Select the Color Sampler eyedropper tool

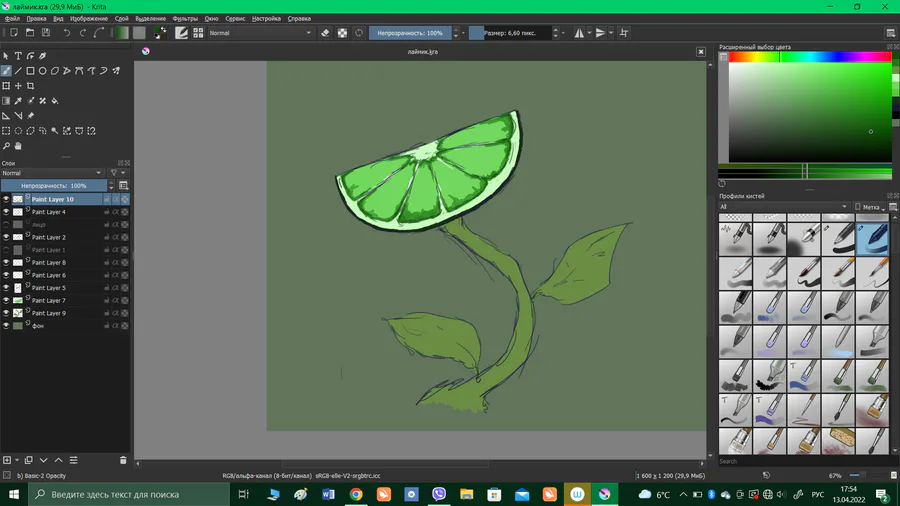click(x=18, y=100)
